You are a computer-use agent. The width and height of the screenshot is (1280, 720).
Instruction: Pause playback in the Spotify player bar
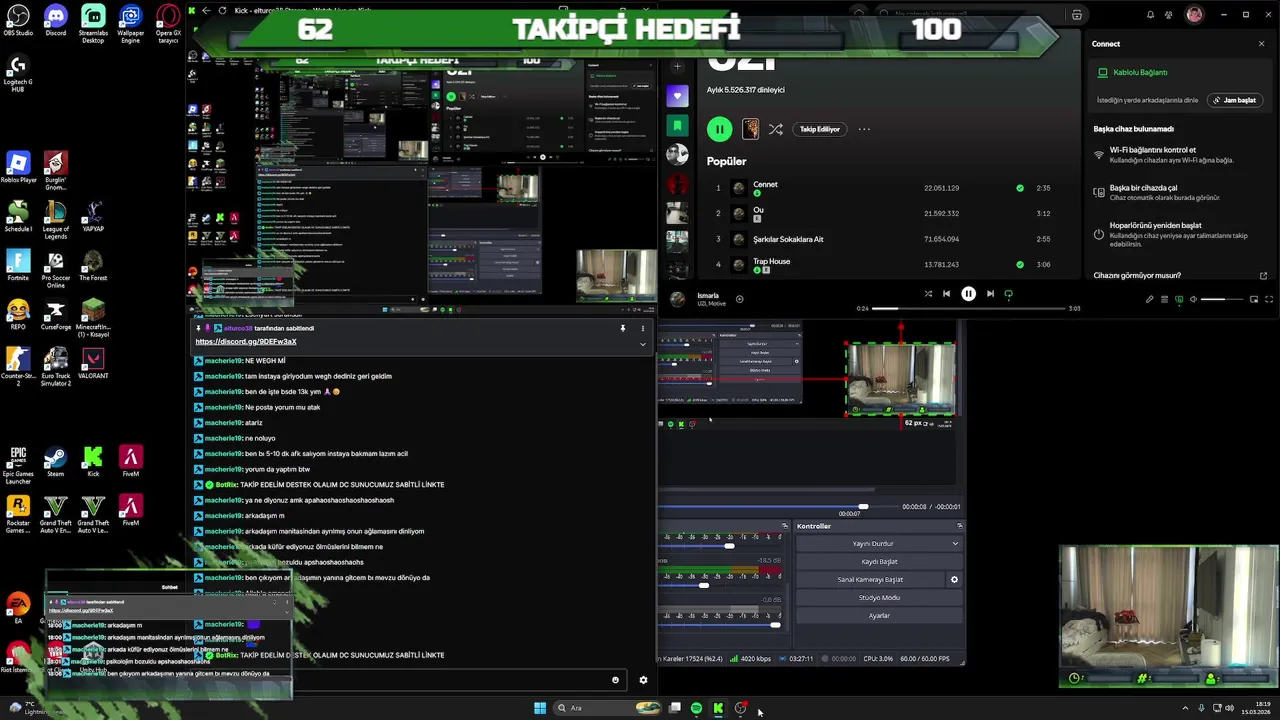(x=968, y=294)
